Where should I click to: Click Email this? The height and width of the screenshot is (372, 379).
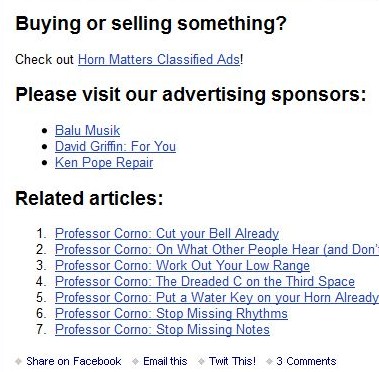coord(165,361)
